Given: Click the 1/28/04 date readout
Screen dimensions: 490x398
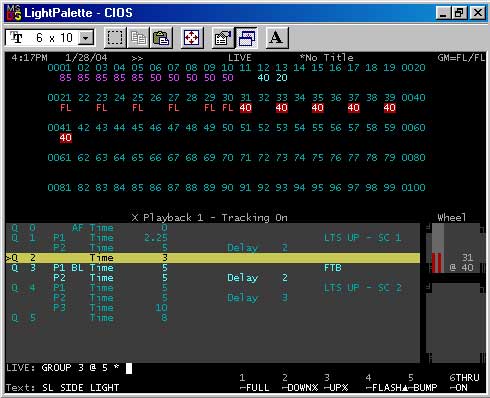Looking at the screenshot, I should click(86, 58).
